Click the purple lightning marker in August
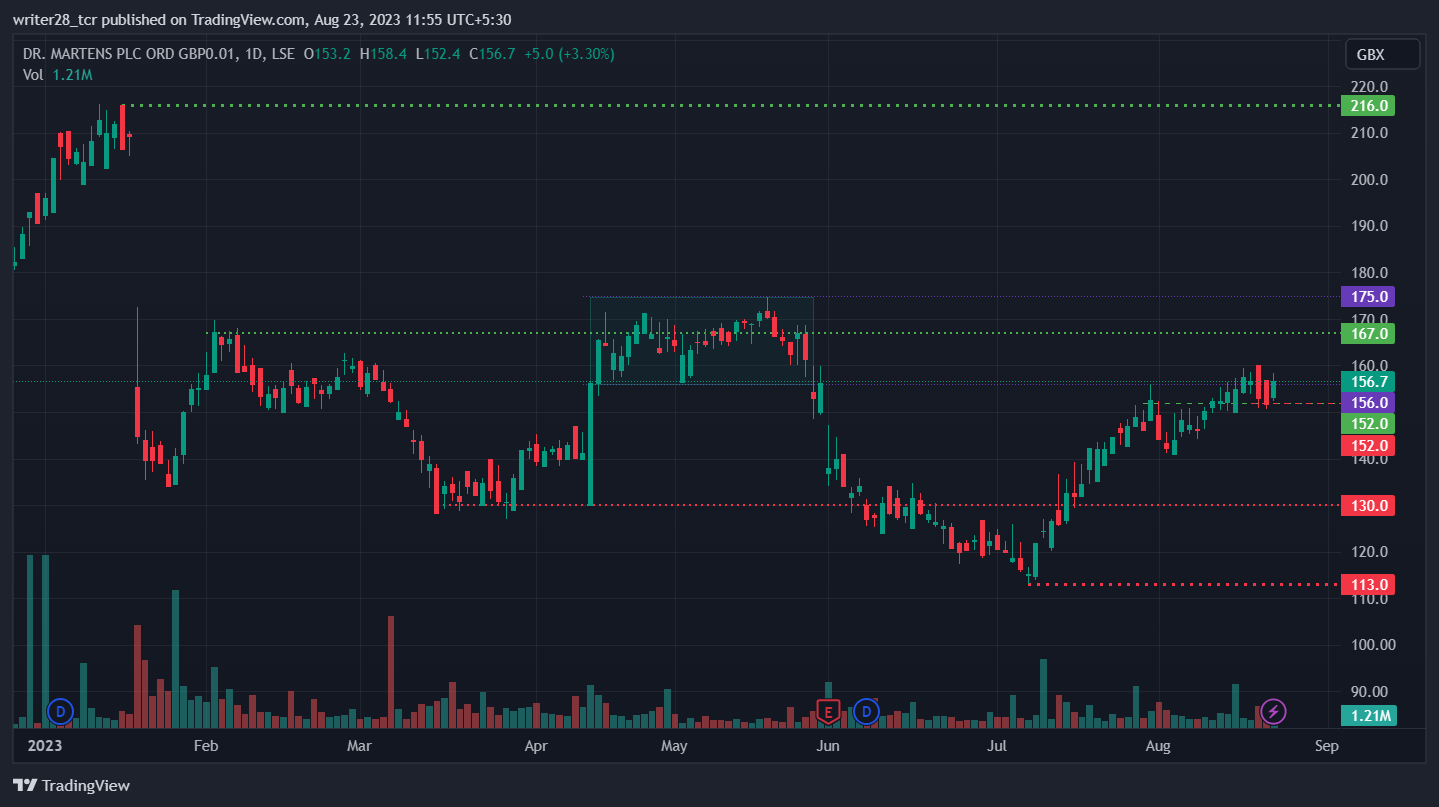The width and height of the screenshot is (1439, 807). click(x=1273, y=712)
